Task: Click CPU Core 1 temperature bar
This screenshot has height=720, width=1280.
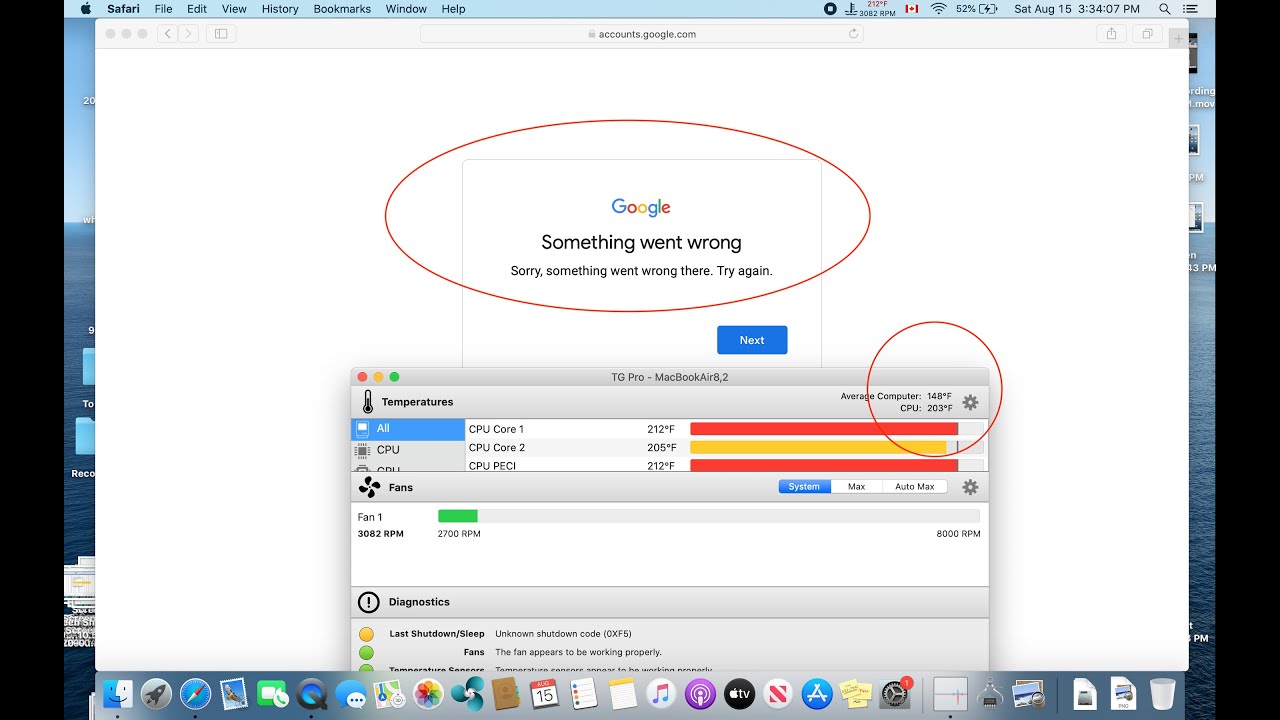Action: pyautogui.click(x=837, y=429)
